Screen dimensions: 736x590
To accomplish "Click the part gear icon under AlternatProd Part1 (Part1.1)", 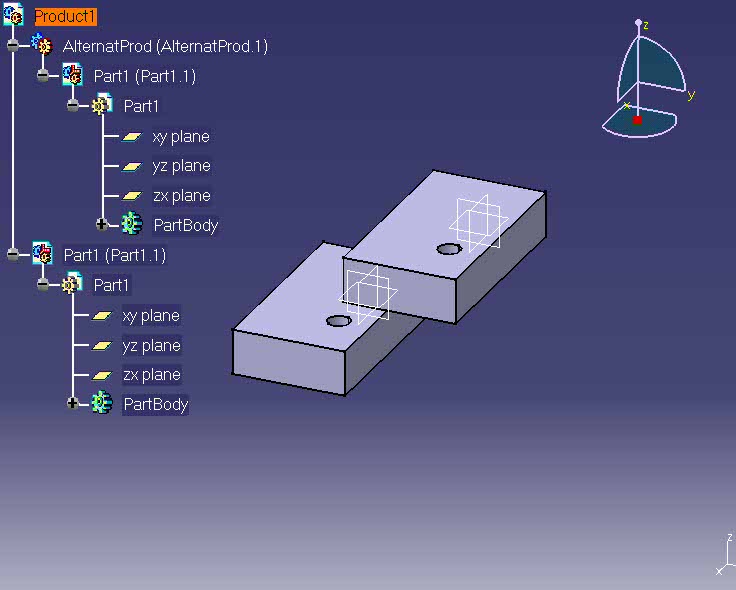I will (102, 105).
